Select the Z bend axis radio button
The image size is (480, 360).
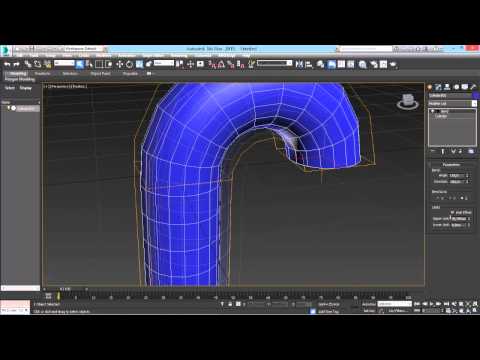point(462,198)
